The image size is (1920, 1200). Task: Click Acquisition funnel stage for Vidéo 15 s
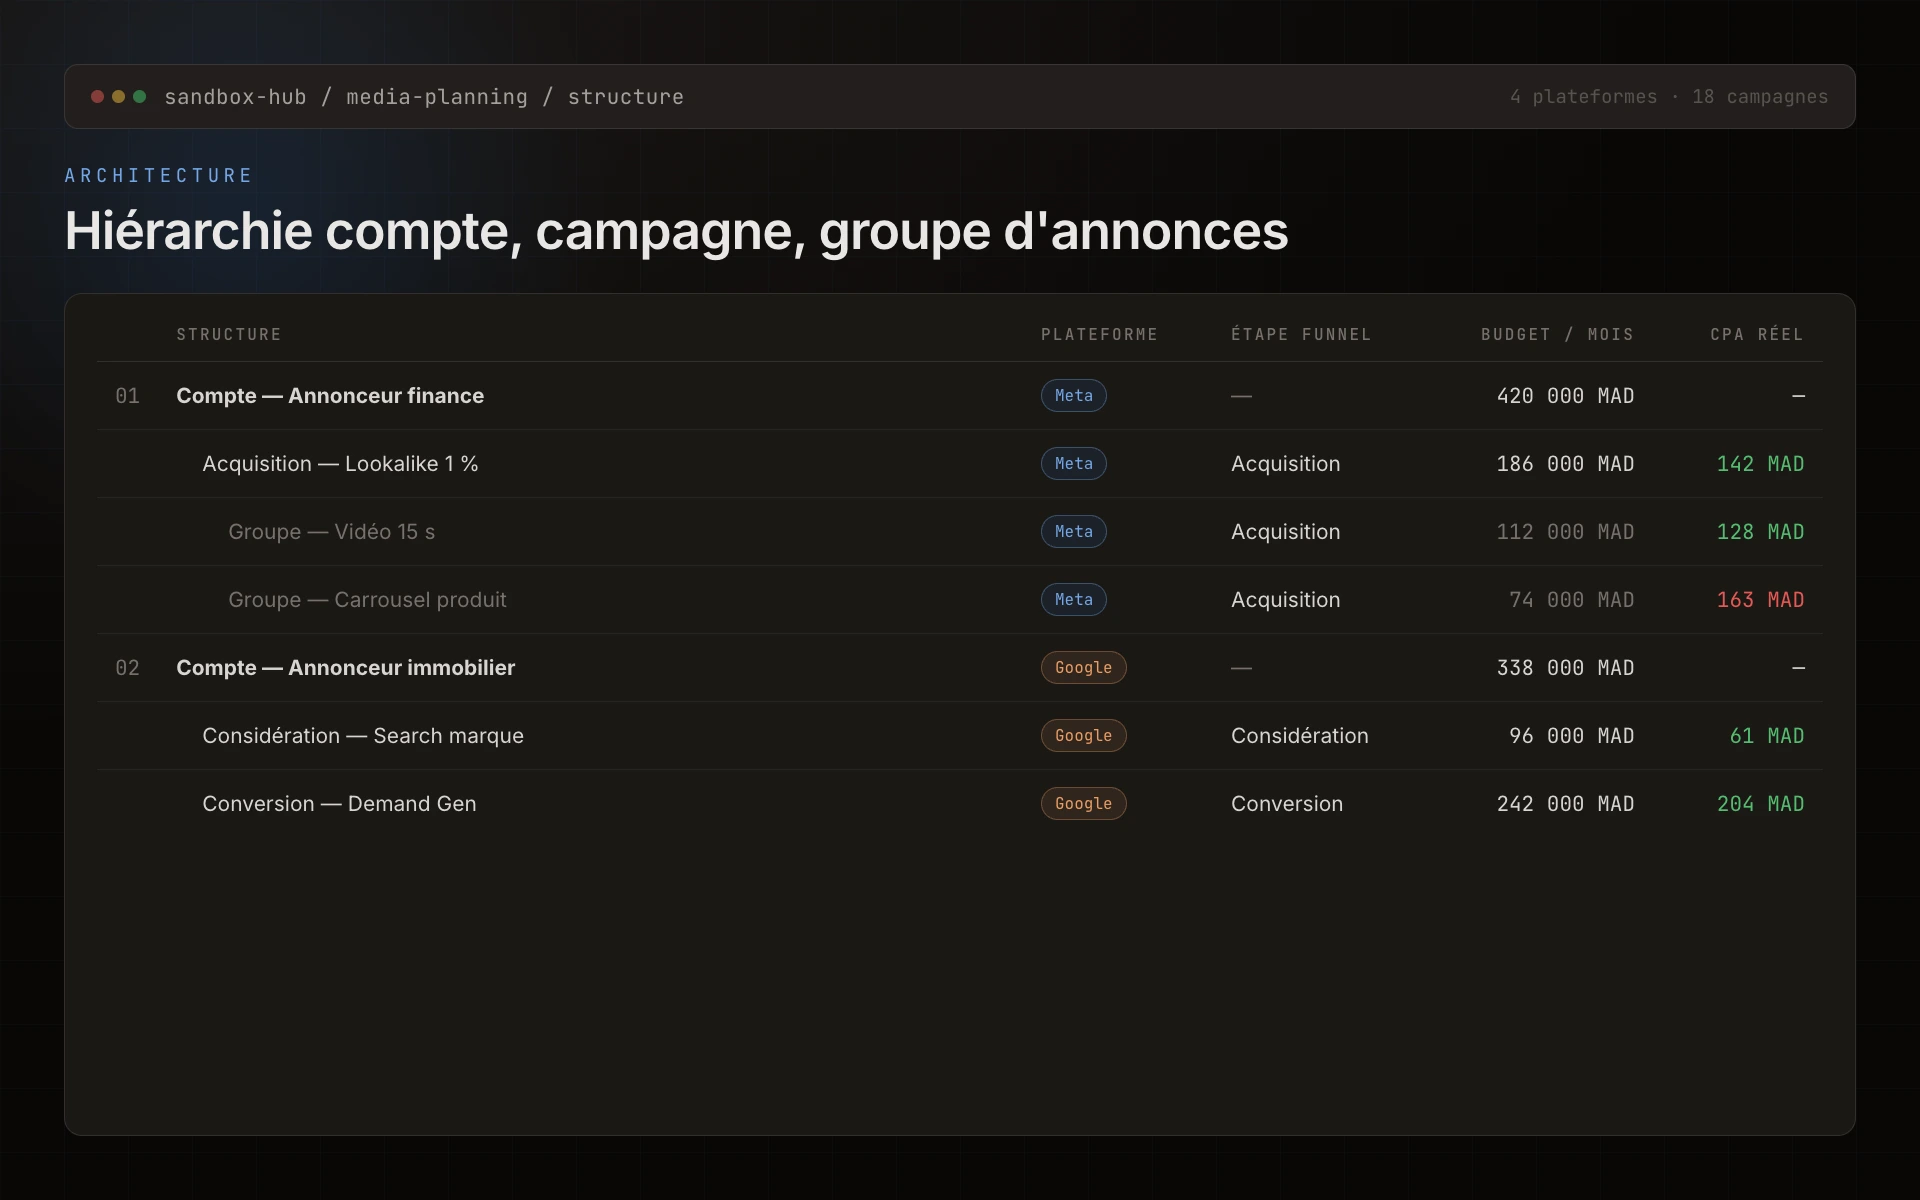click(1285, 532)
